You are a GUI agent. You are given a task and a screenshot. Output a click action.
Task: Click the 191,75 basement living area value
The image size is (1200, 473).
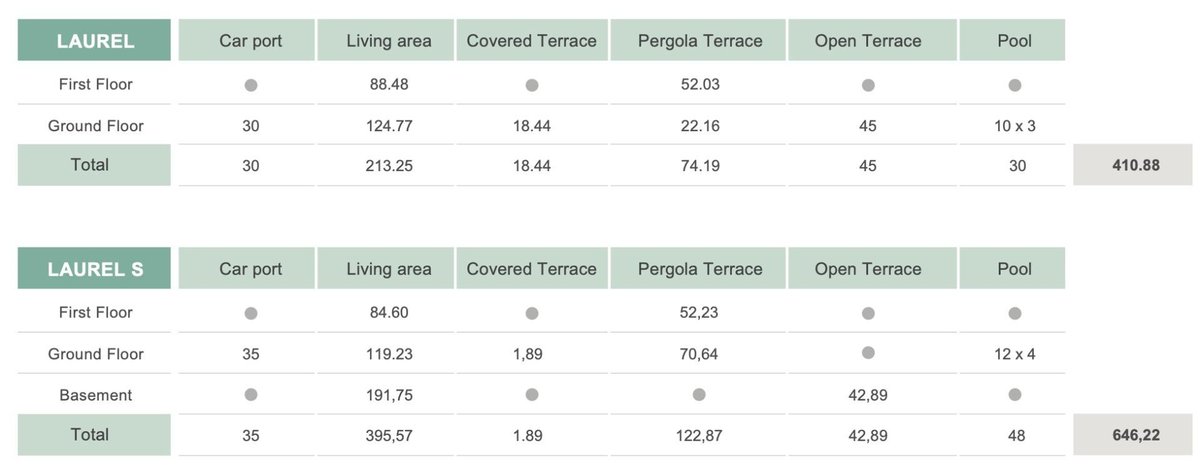pyautogui.click(x=389, y=395)
